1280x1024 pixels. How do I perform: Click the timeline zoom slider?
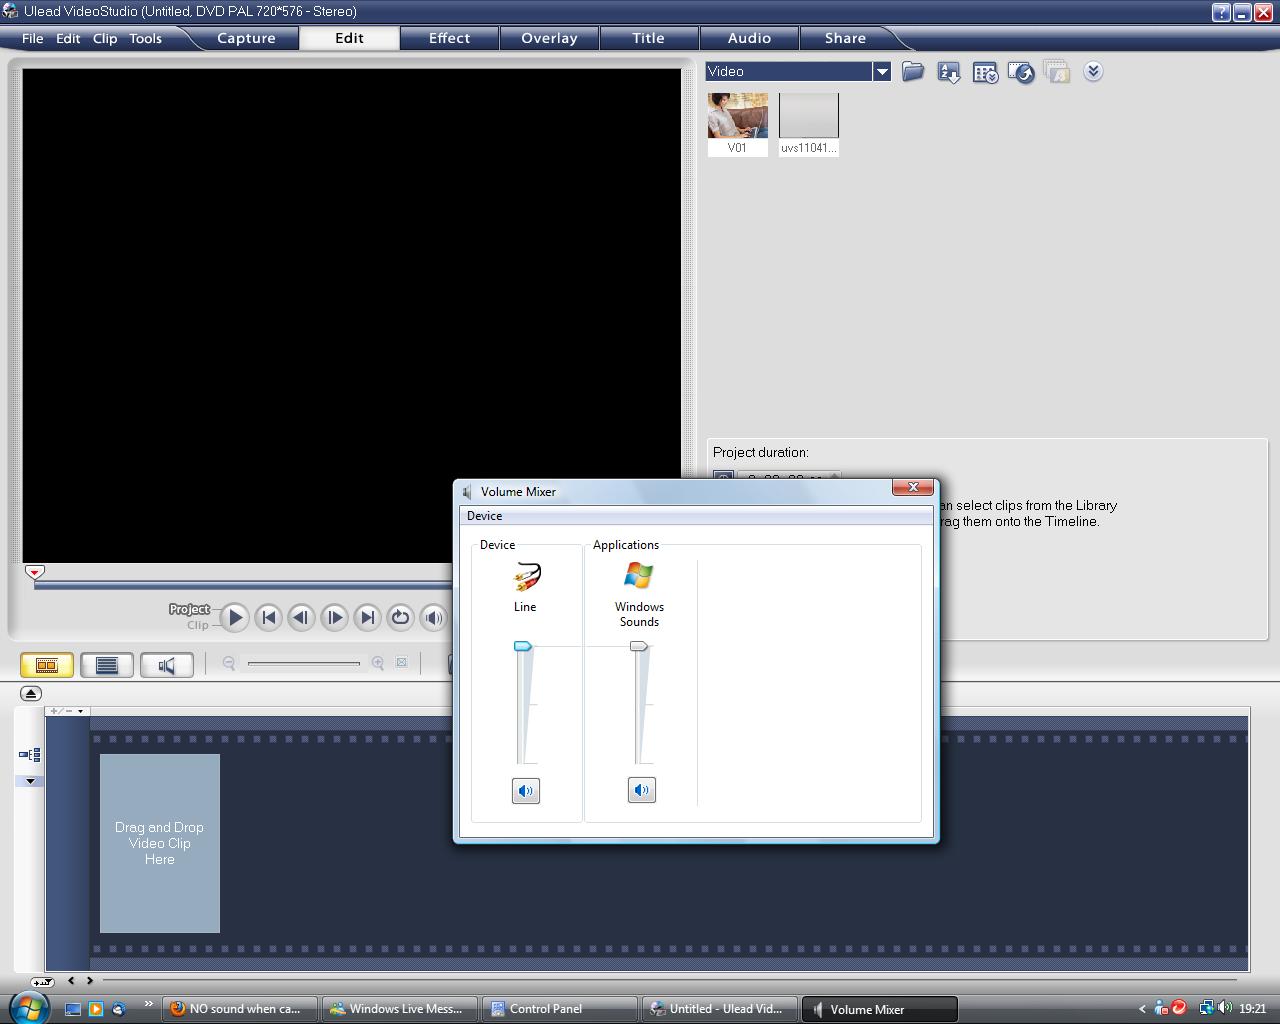[x=304, y=663]
